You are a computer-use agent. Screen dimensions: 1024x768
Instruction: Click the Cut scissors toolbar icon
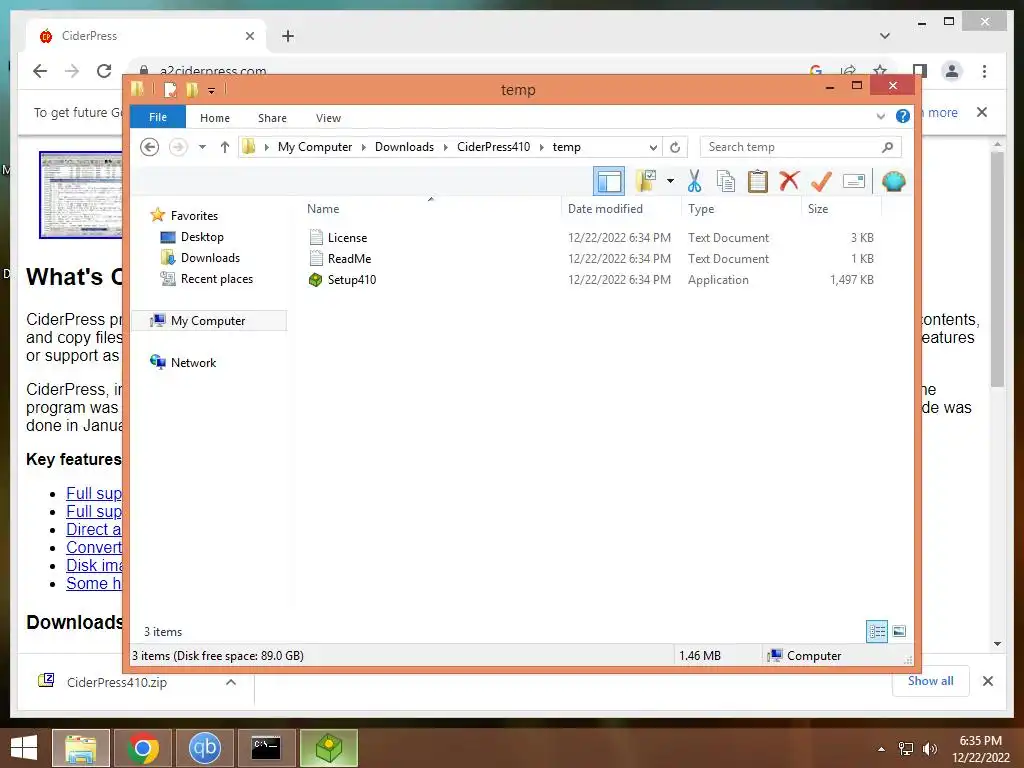694,181
